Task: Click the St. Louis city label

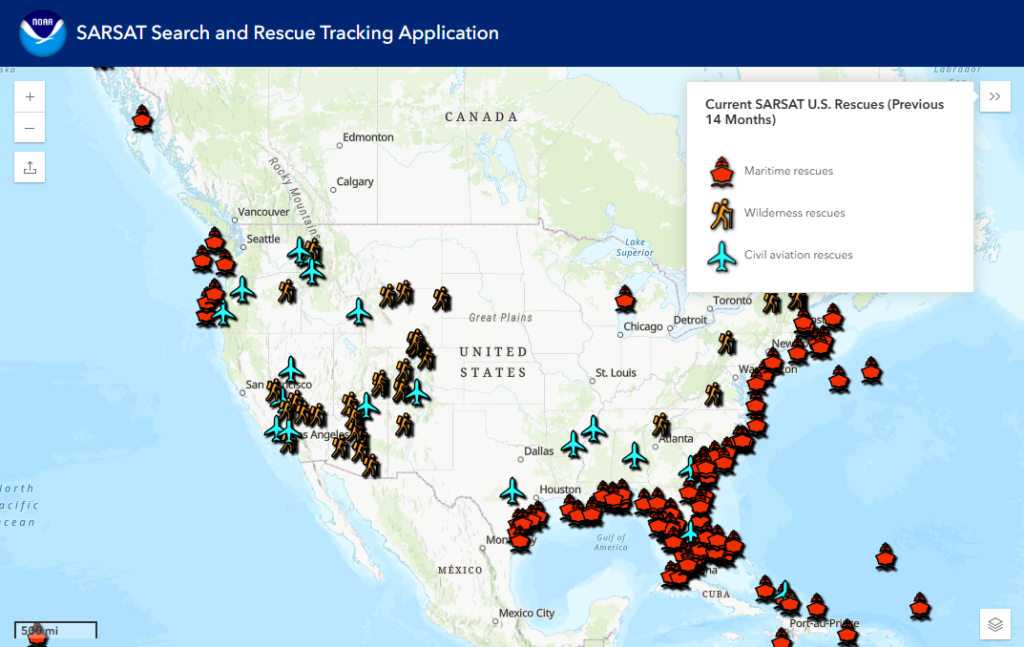Action: (x=616, y=373)
